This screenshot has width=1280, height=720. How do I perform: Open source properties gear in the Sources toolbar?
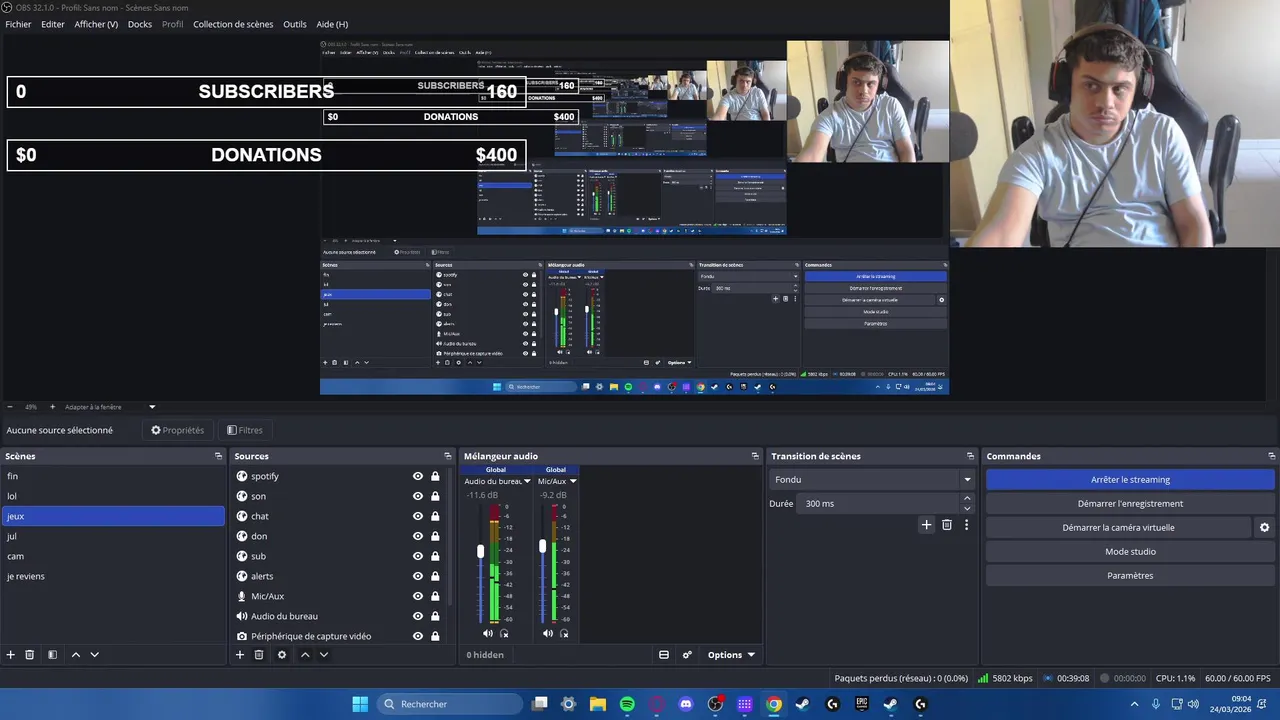pyautogui.click(x=282, y=655)
